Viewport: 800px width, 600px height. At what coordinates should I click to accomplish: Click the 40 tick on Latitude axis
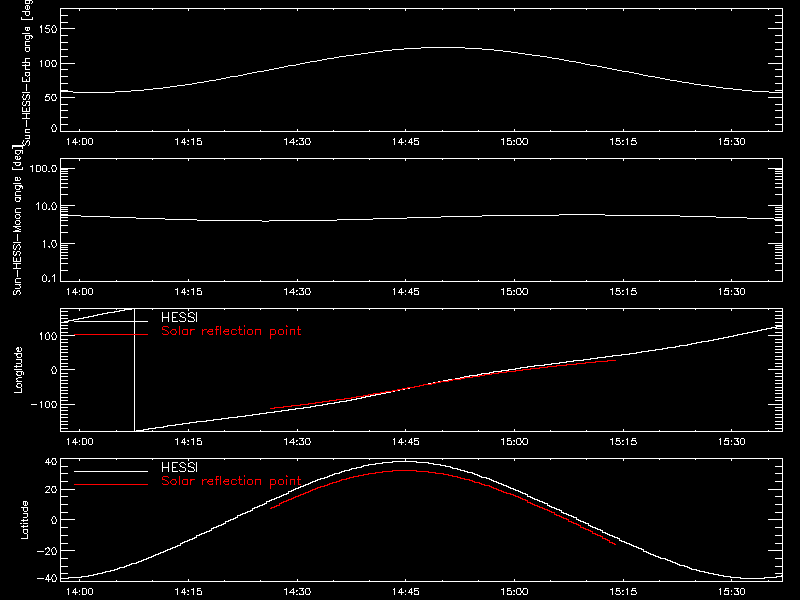coord(51,462)
